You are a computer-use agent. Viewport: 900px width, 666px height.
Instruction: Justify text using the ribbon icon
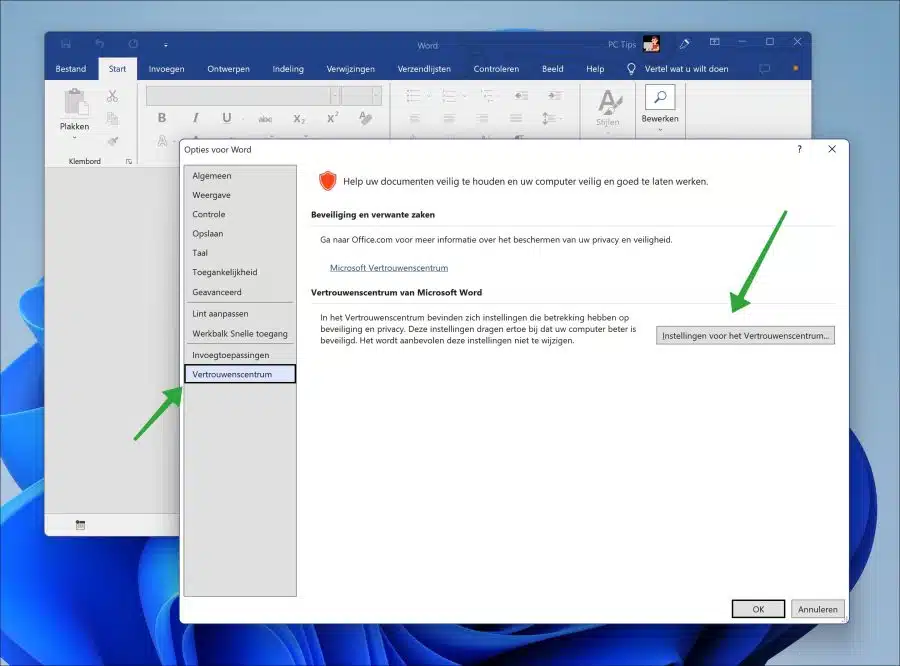[516, 118]
